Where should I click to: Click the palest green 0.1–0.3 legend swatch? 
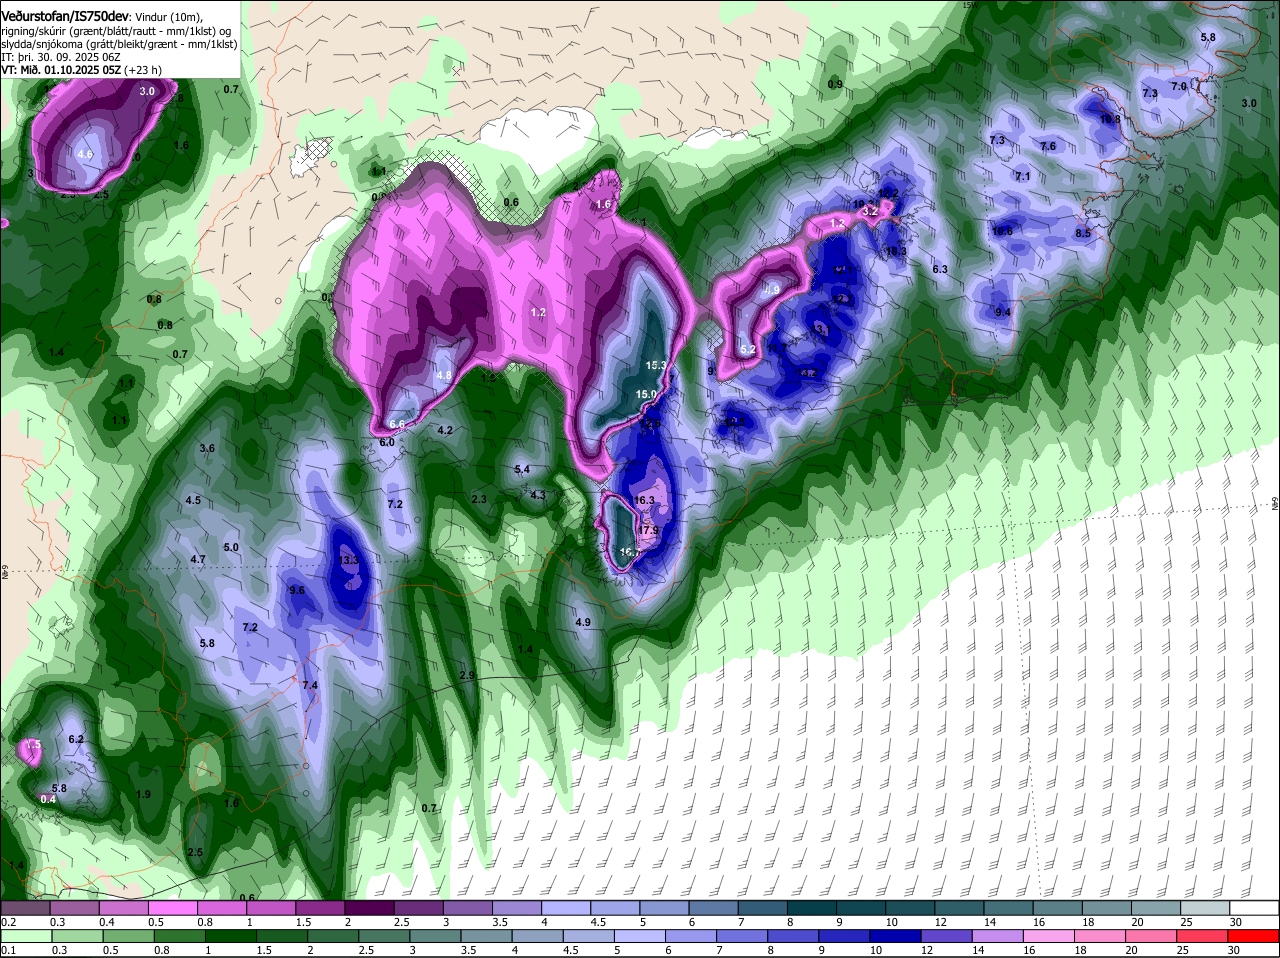27,937
